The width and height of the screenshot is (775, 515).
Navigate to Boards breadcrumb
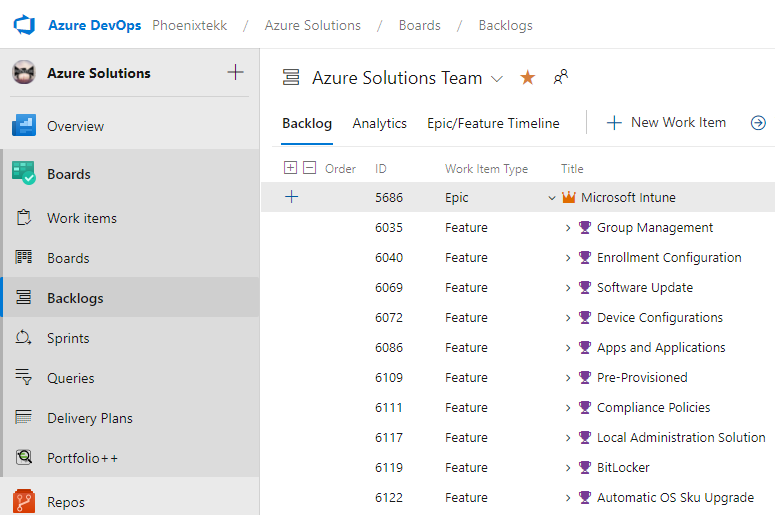coord(419,25)
